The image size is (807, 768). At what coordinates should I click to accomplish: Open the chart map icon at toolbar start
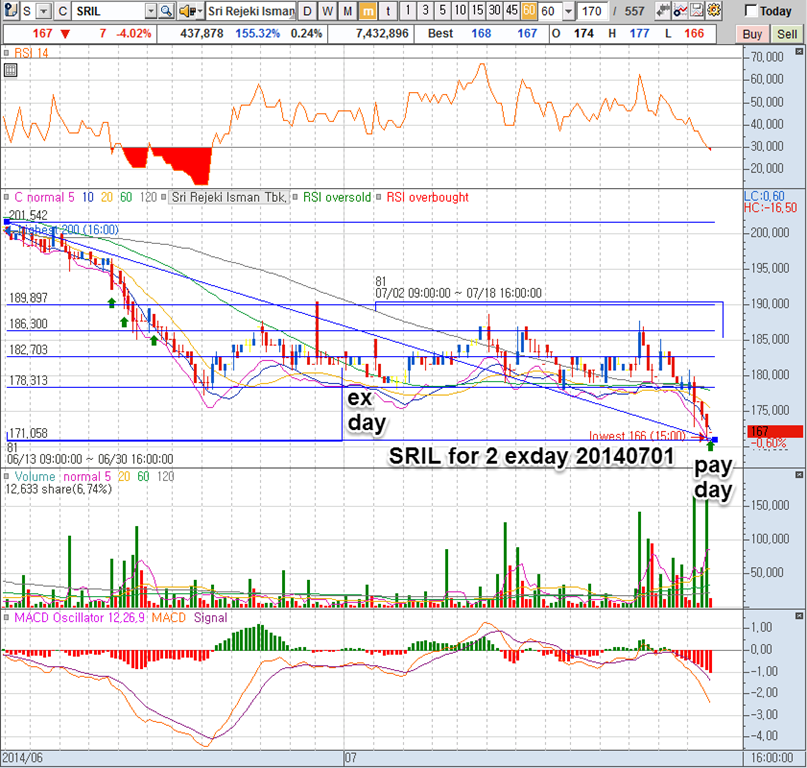pos(11,10)
